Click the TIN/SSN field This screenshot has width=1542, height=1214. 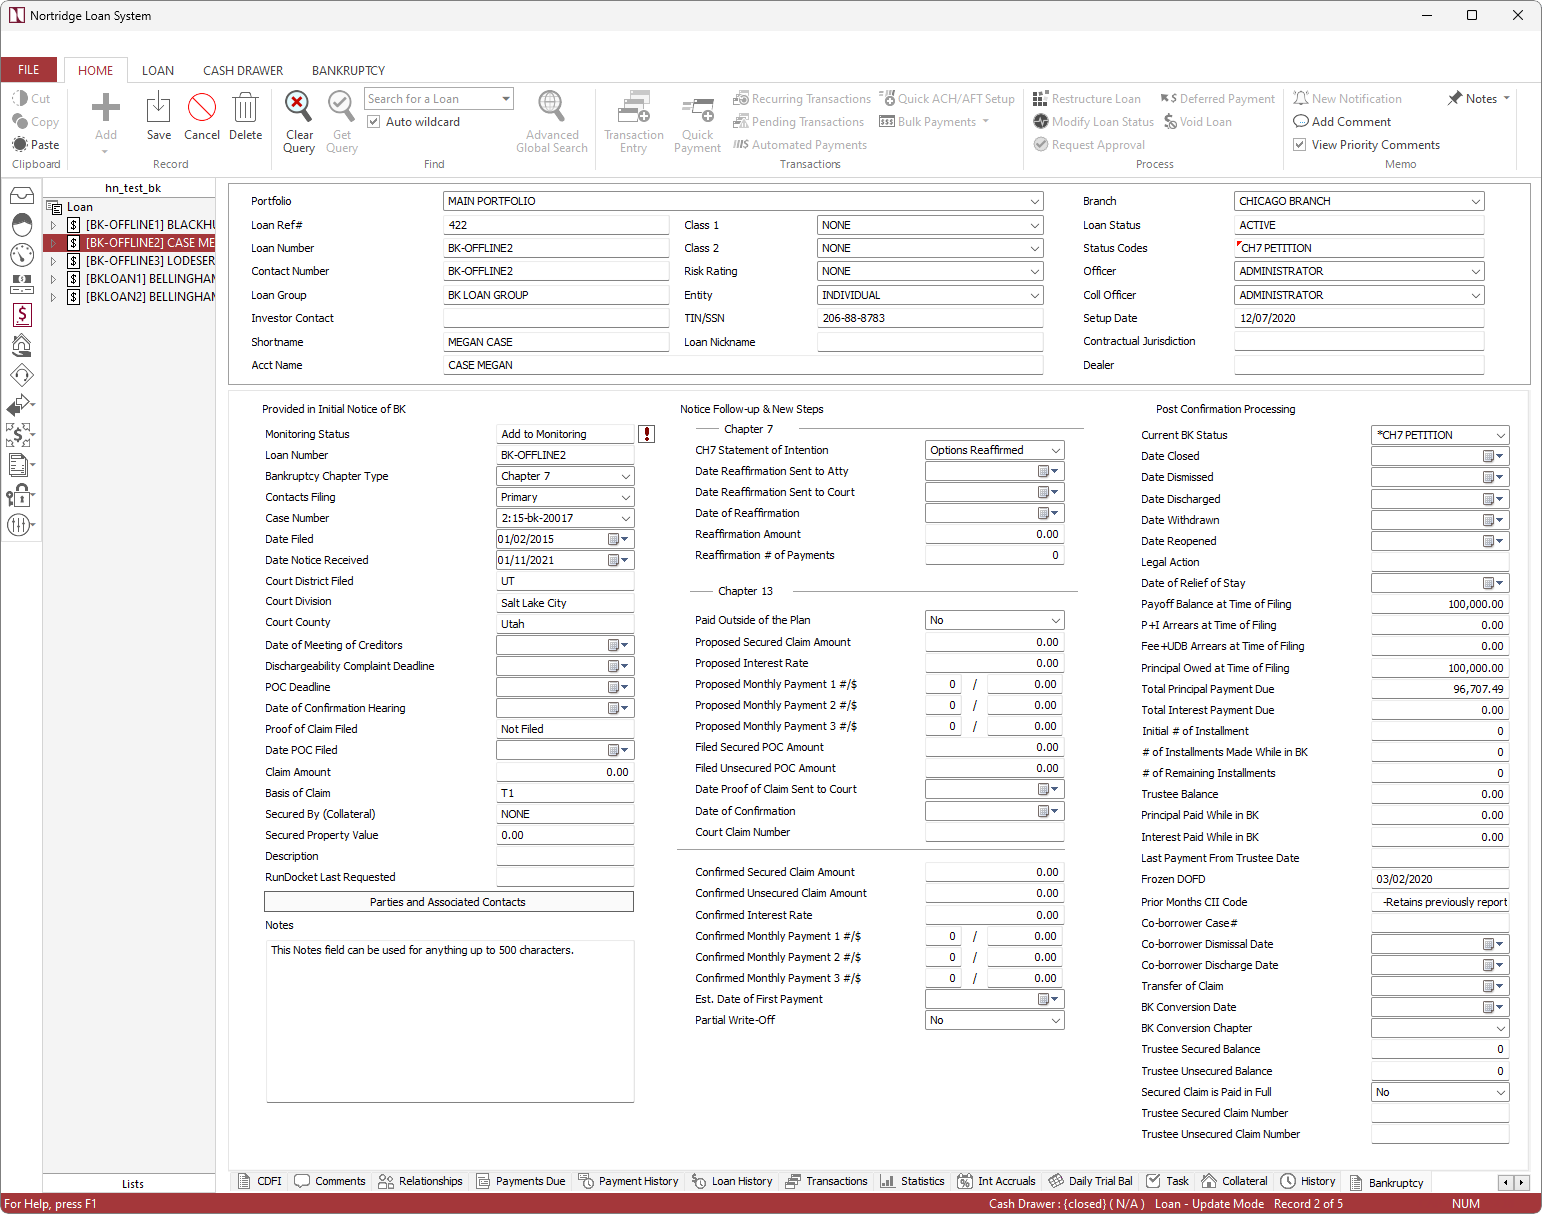930,318
